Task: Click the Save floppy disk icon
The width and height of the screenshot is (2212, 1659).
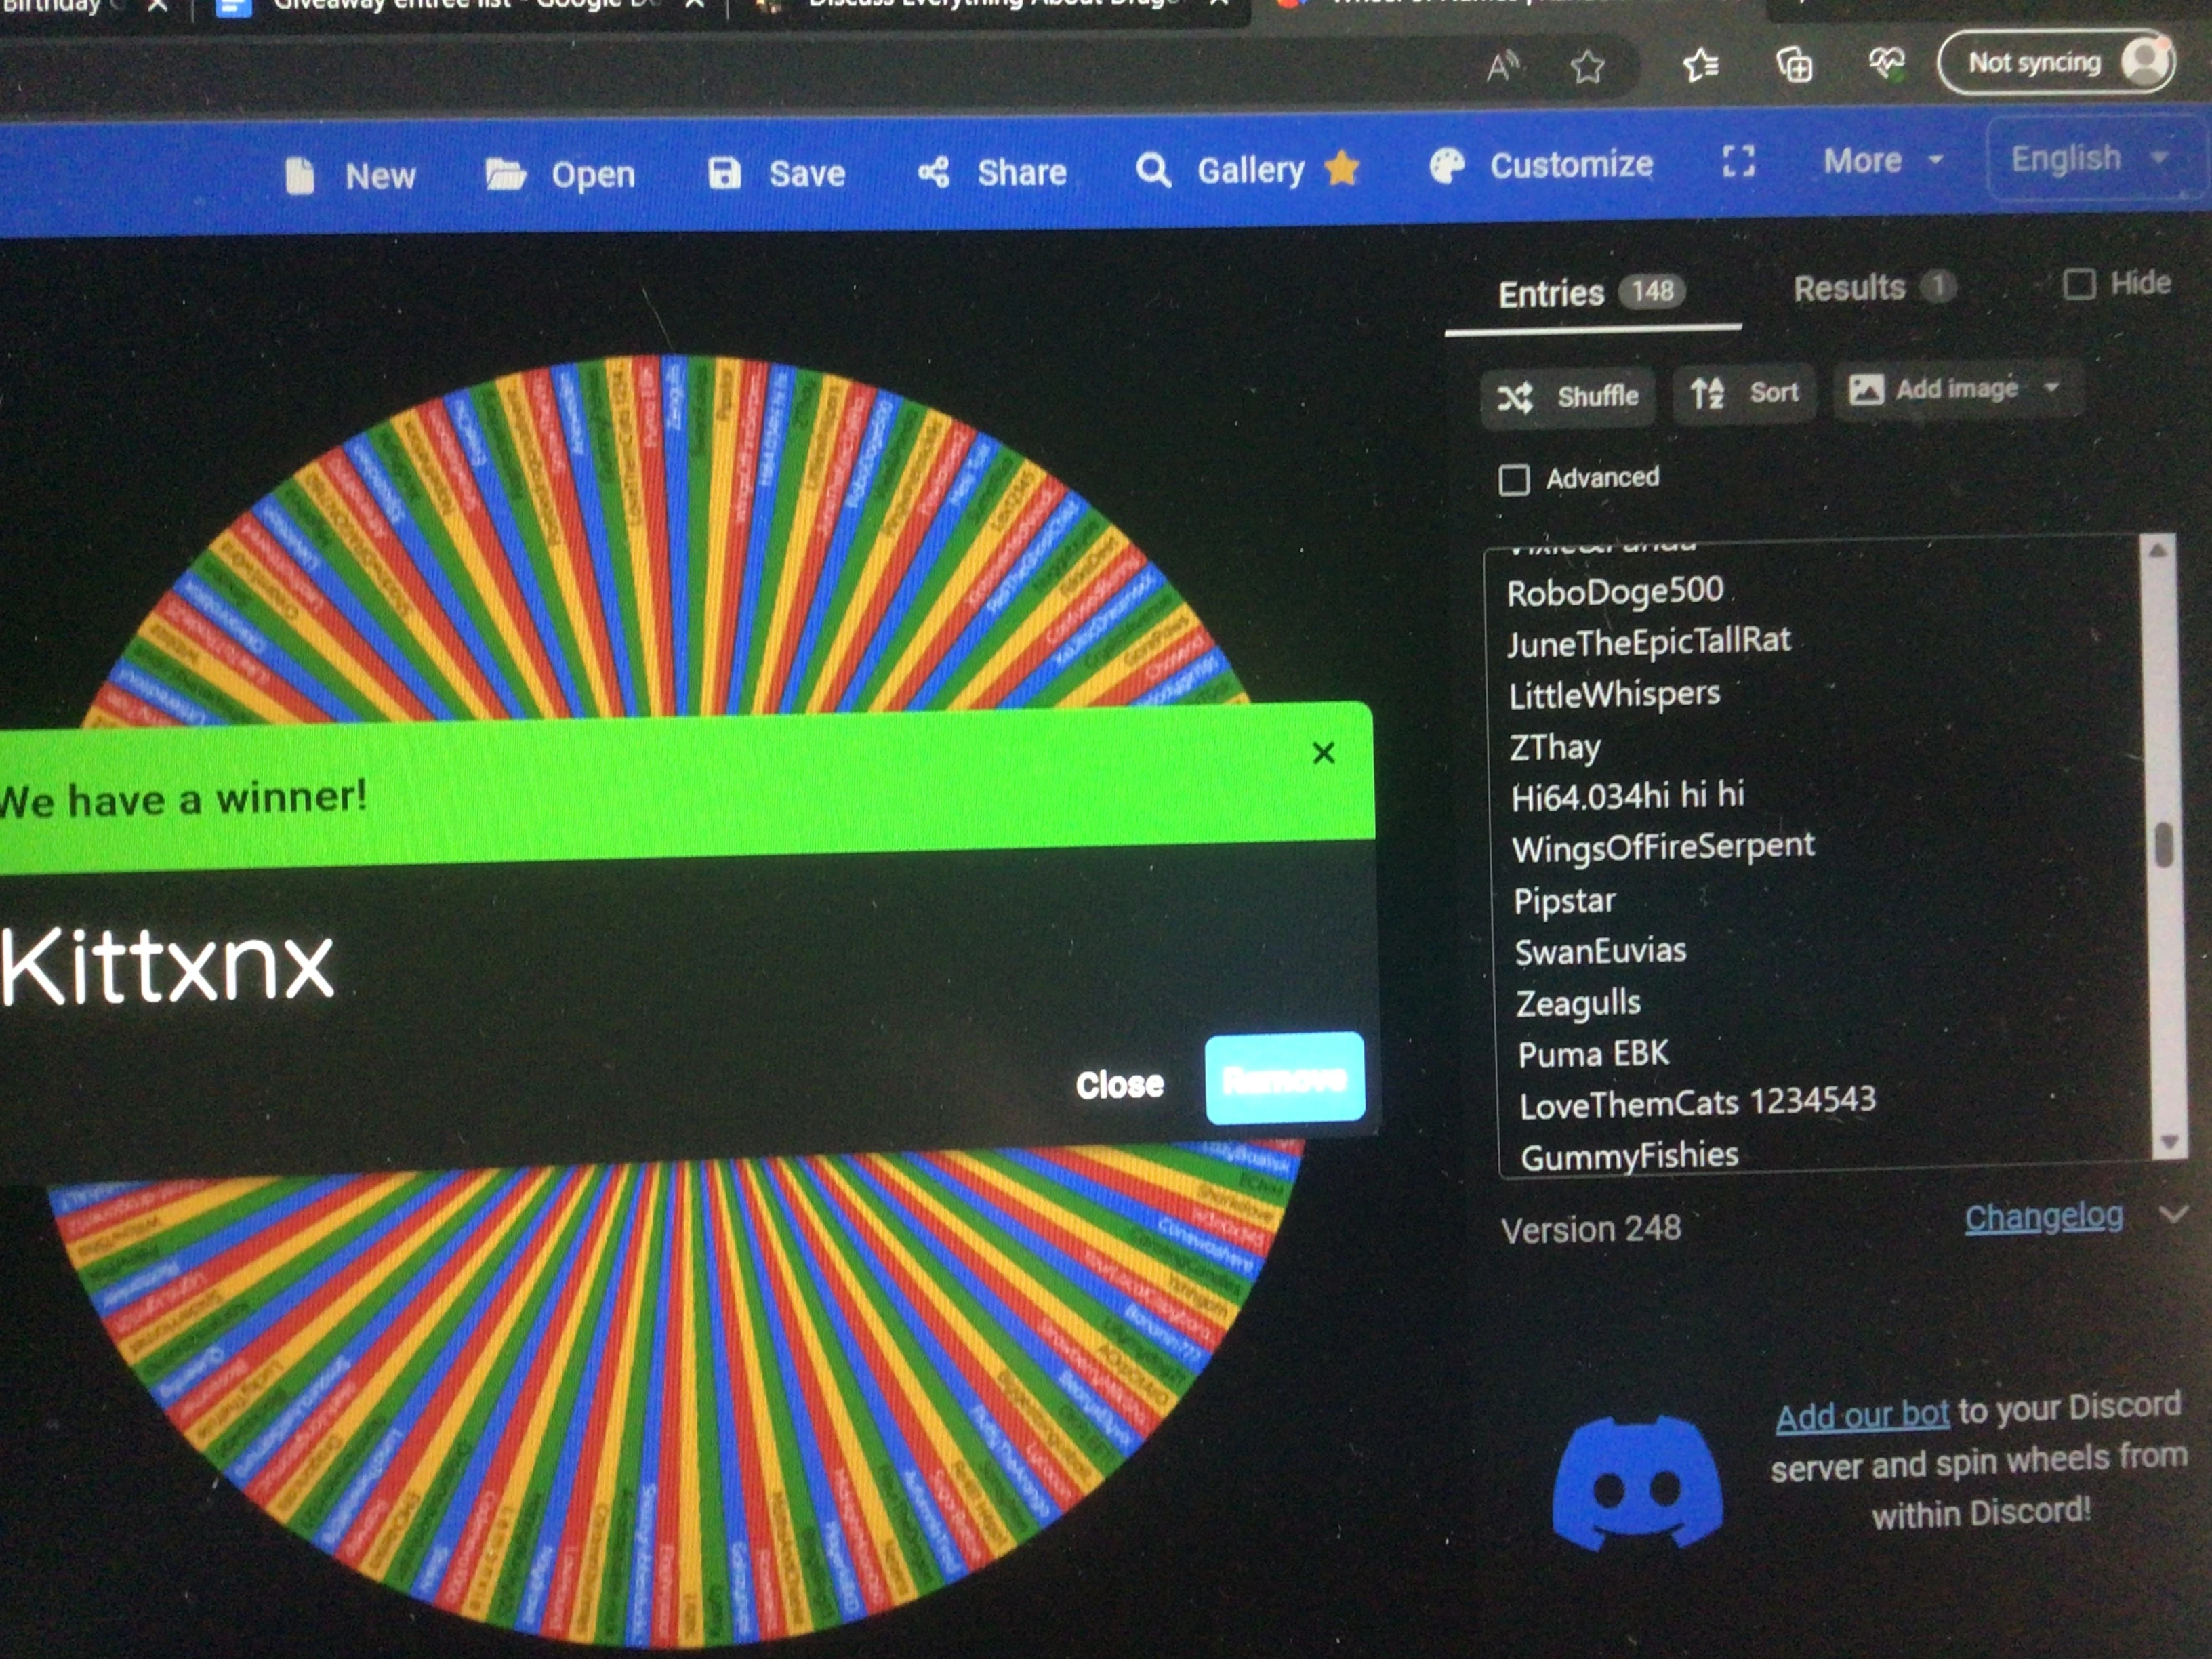Action: [724, 174]
